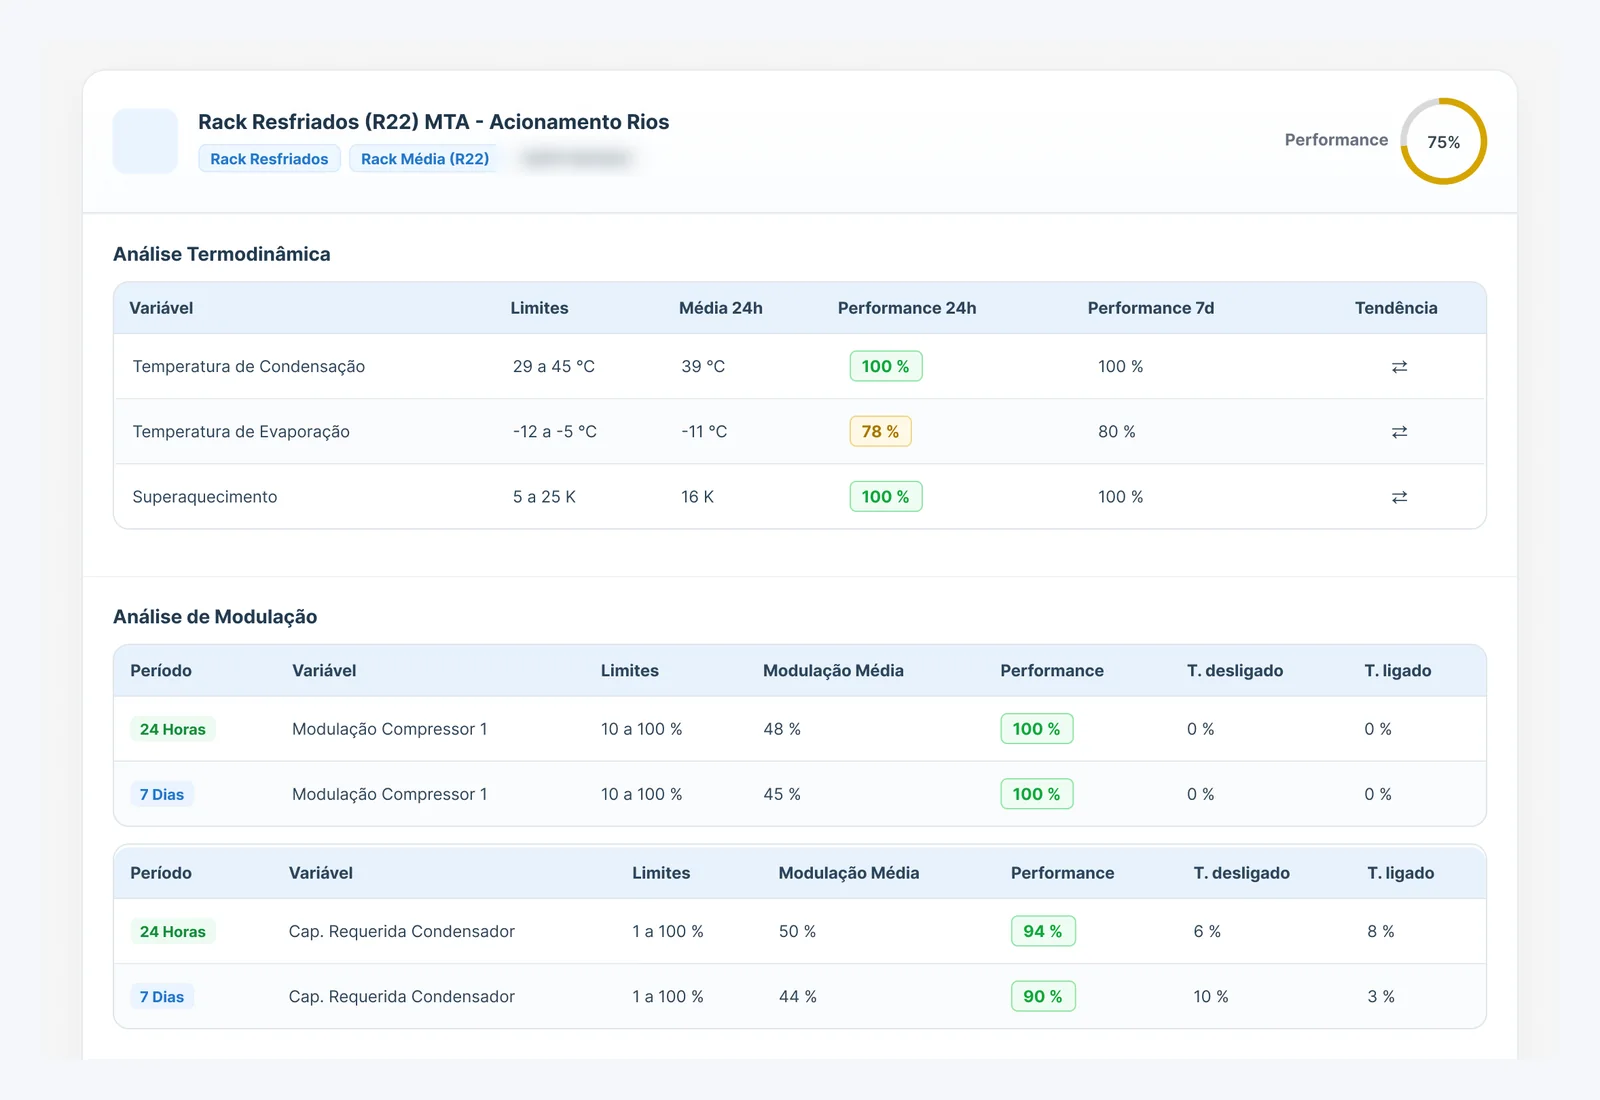This screenshot has width=1600, height=1100.
Task: Click the 75% performance ring gauge
Action: click(x=1443, y=141)
